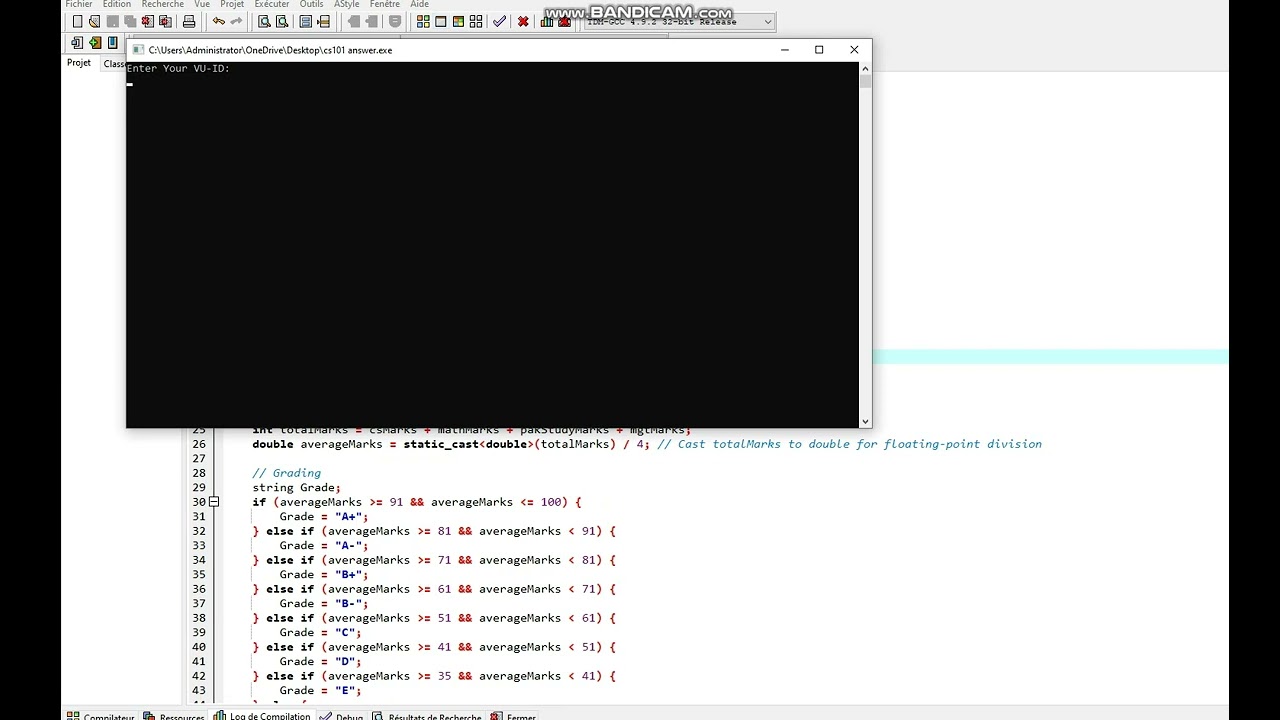Open the Recherche menu

point(163,4)
